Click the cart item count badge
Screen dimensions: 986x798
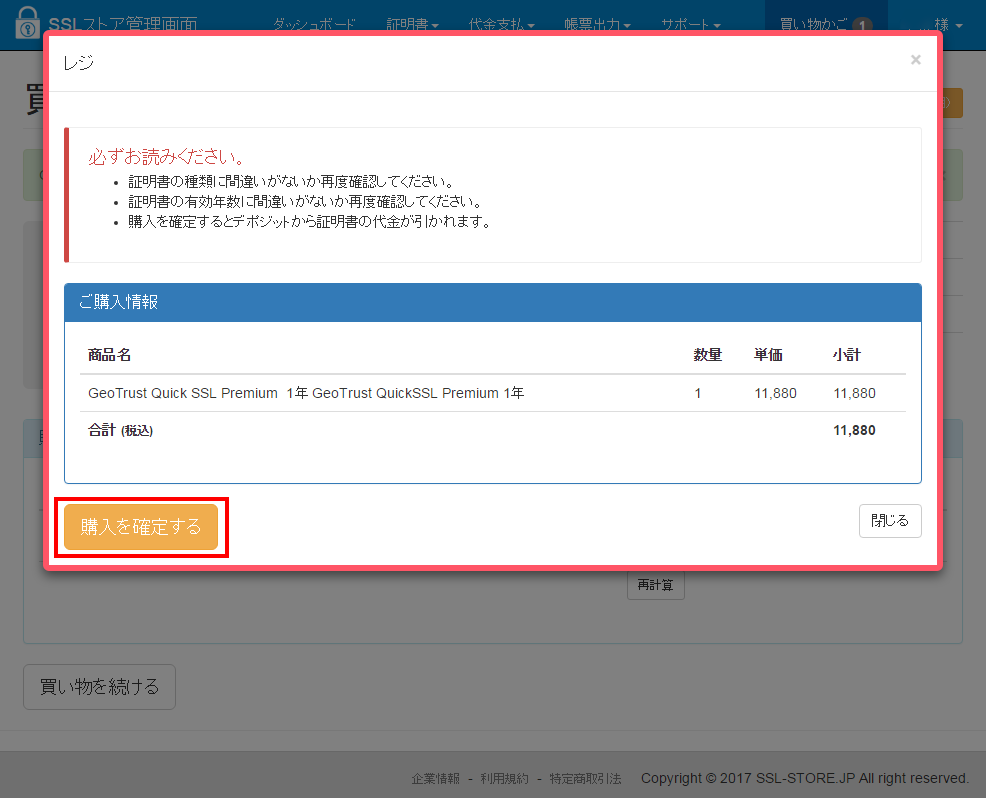(x=862, y=25)
